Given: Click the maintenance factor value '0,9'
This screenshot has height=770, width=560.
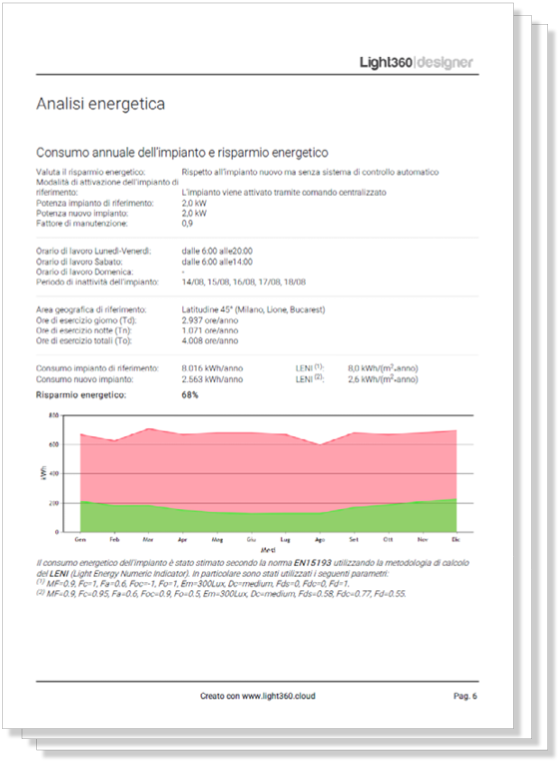Looking at the screenshot, I should click(x=187, y=223).
